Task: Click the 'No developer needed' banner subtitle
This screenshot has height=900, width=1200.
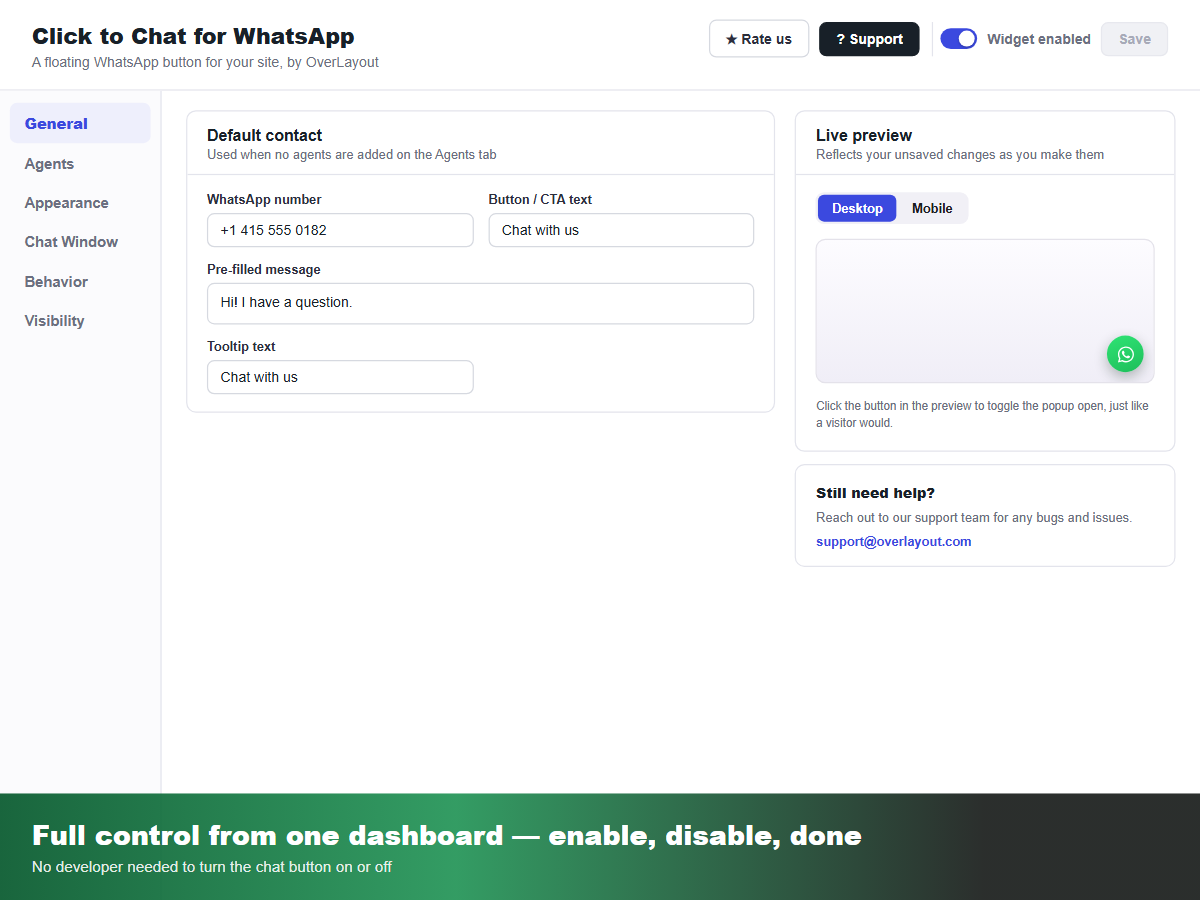Action: point(212,867)
